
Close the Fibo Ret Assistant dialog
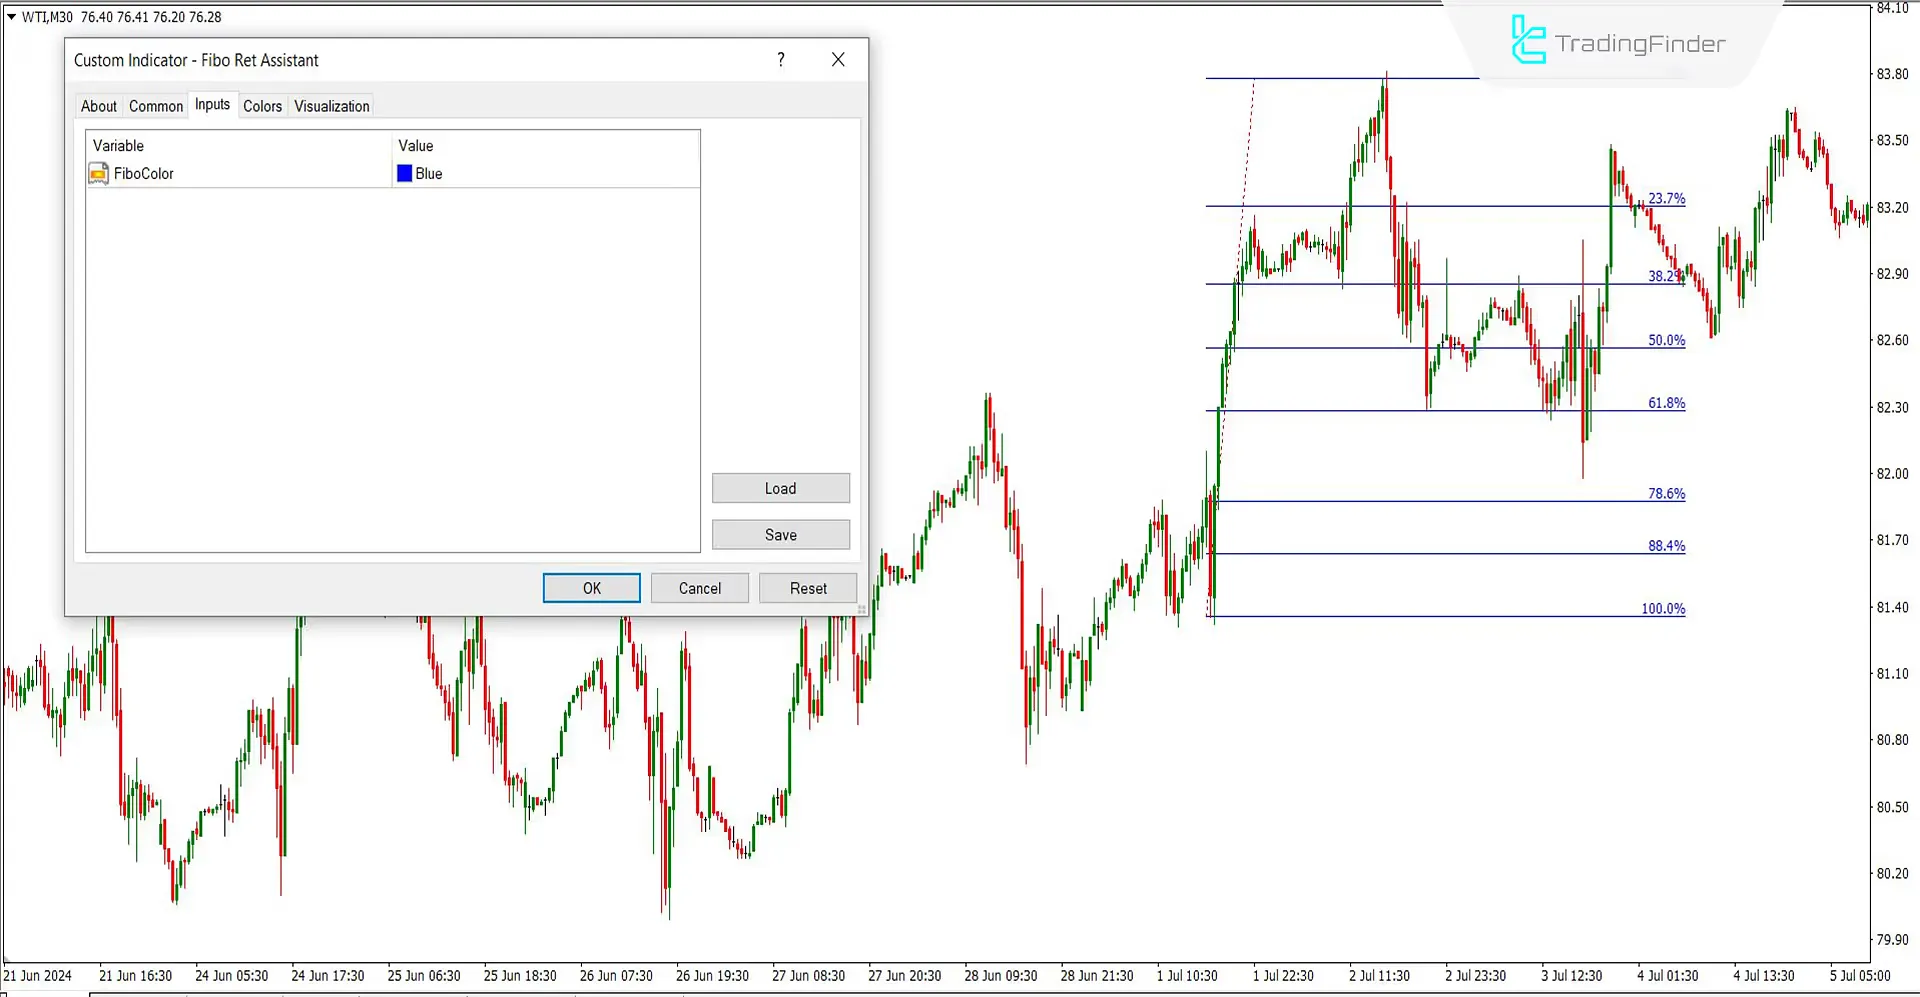(838, 60)
